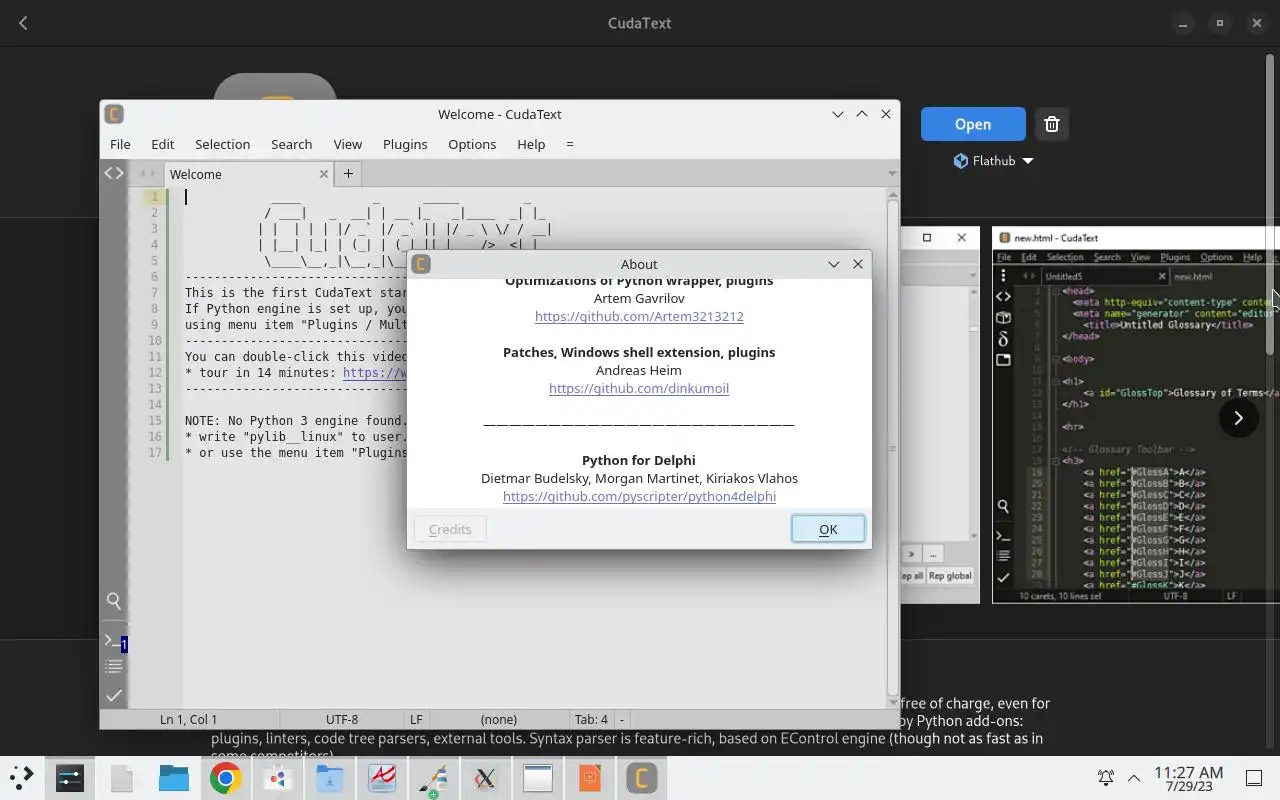Delete the app with the trash icon
The image size is (1280, 800).
1052,124
